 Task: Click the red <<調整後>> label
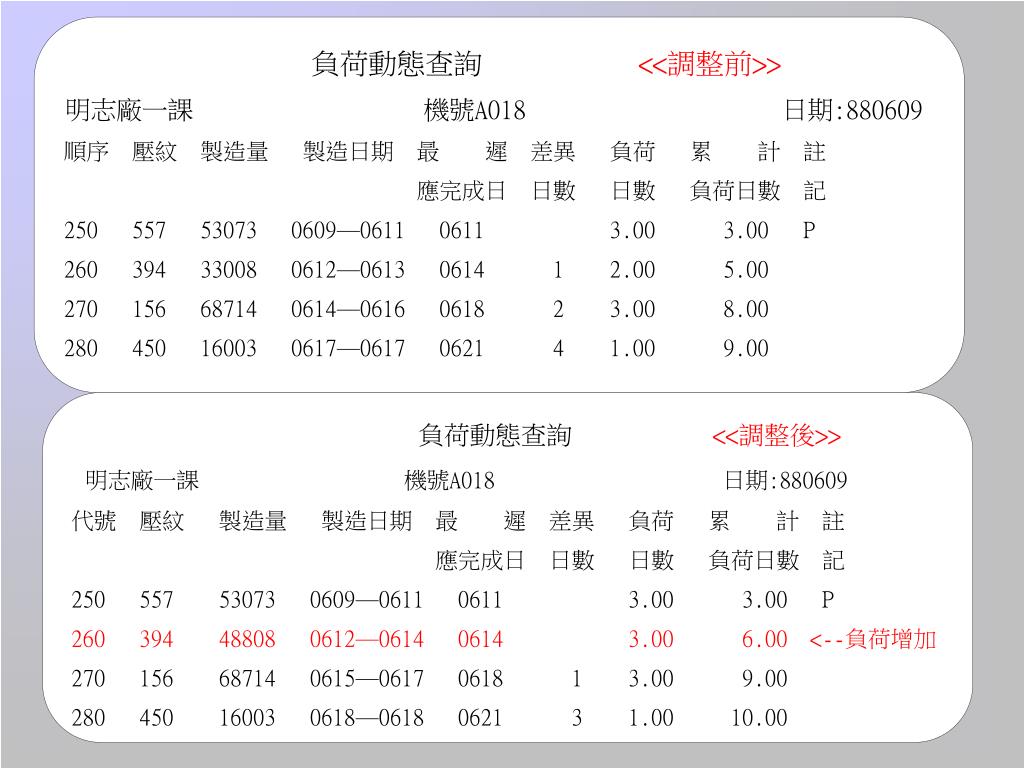pyautogui.click(x=776, y=436)
